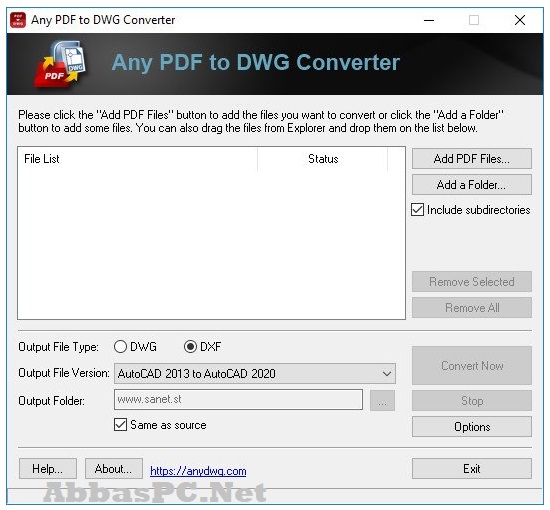Image resolution: width=550 pixels, height=510 pixels.
Task: Click the Output File Type label
Action: pyautogui.click(x=58, y=347)
